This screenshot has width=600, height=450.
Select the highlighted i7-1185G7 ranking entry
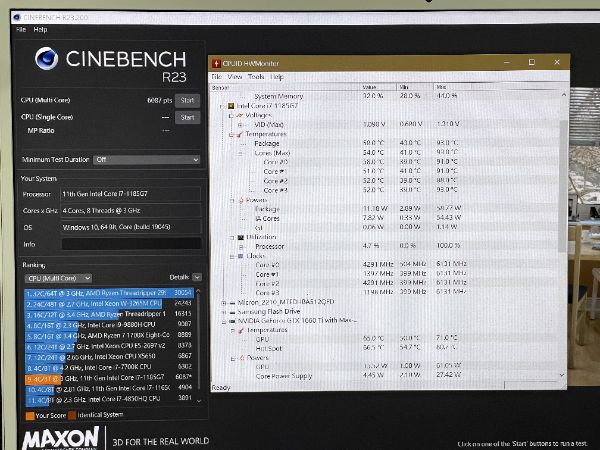tap(109, 377)
